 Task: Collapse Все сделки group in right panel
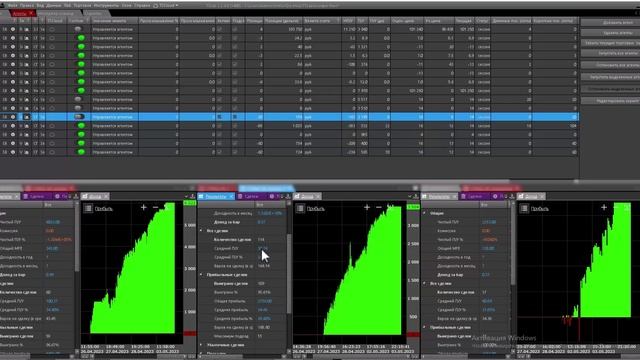[x=425, y=283]
